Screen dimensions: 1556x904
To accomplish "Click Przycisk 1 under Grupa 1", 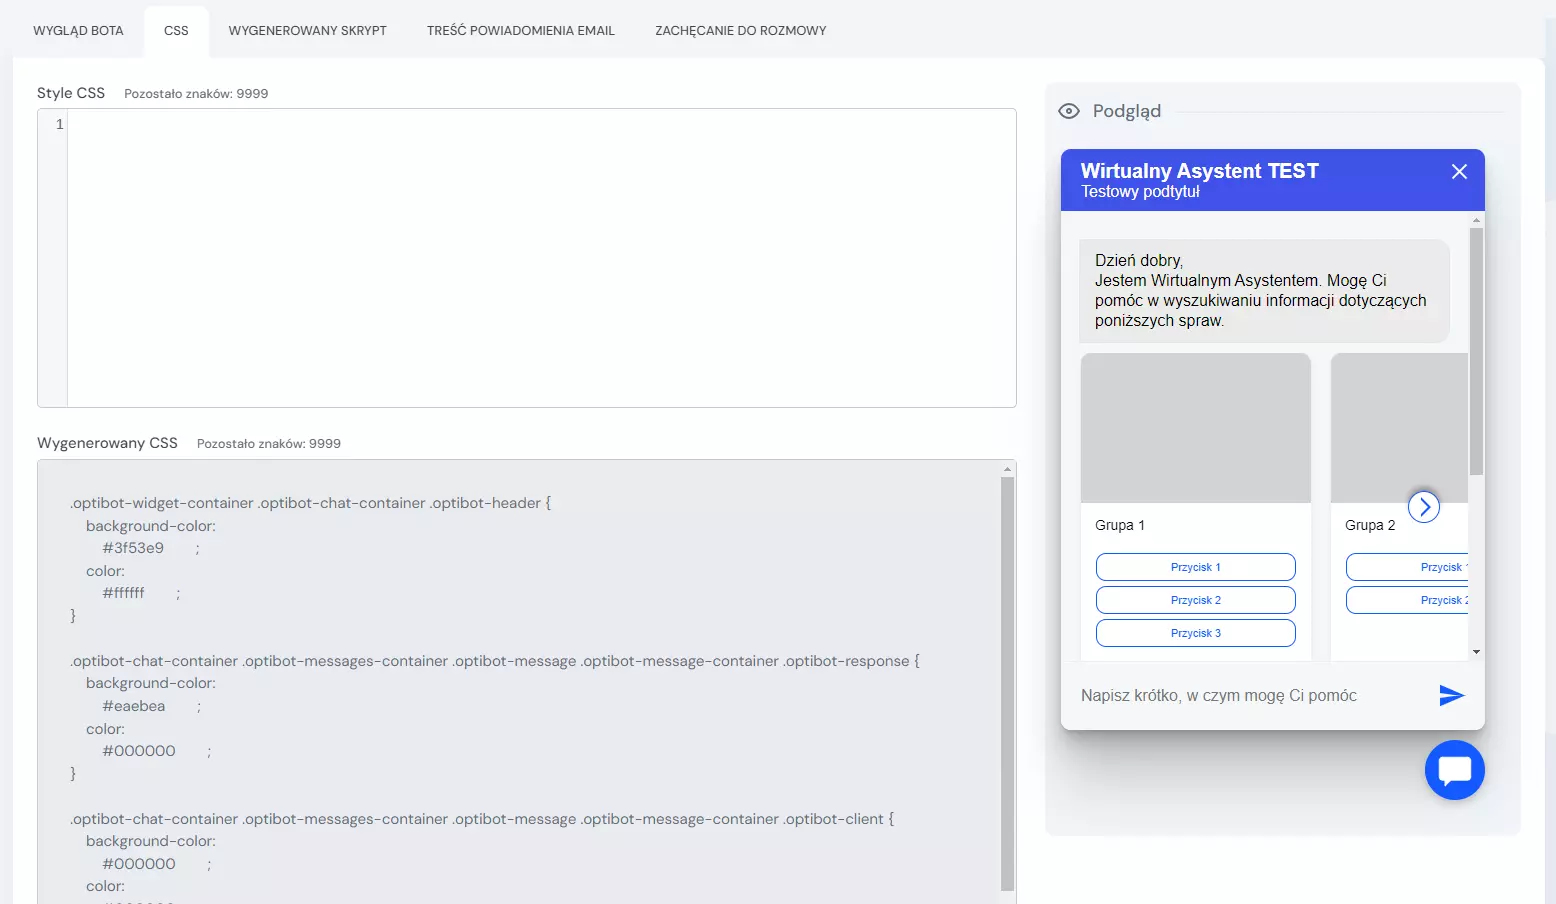I will coord(1196,567).
